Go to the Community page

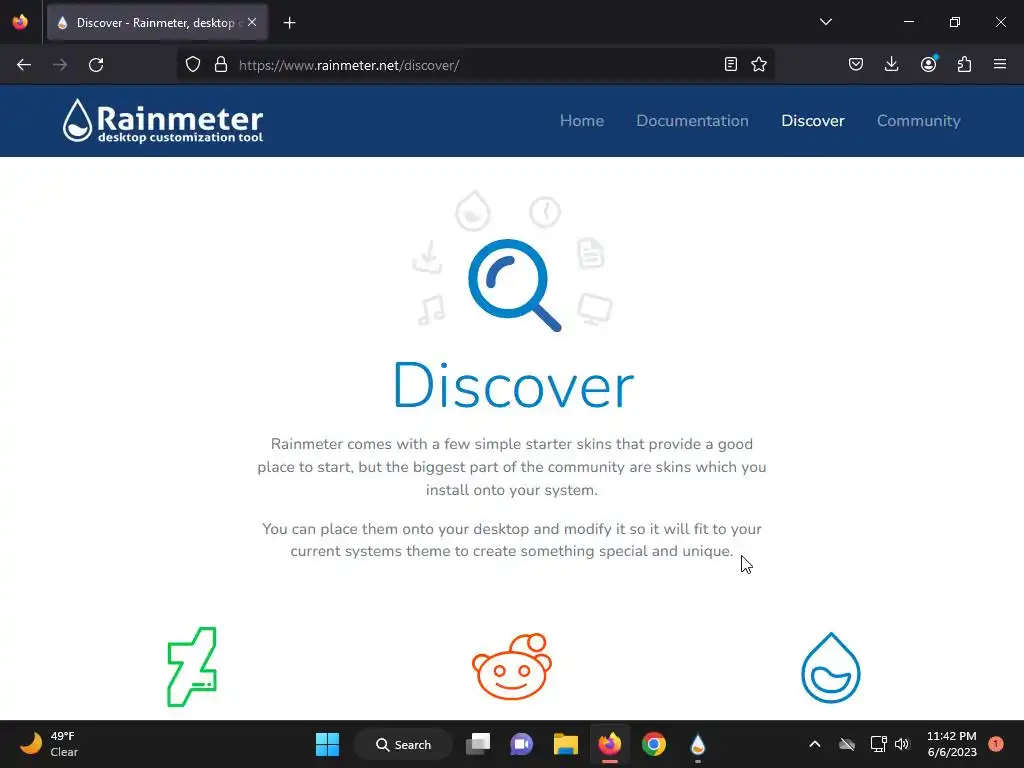coord(918,121)
